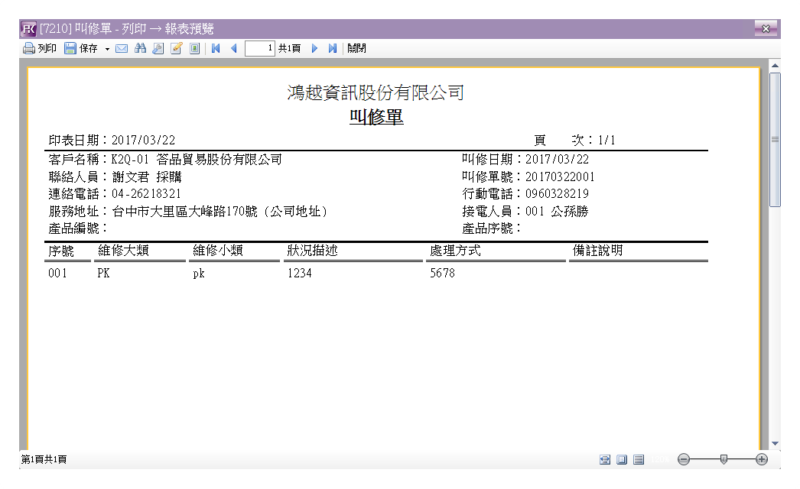Click the 關閉 close preview button
This screenshot has width=800, height=489.
[357, 48]
